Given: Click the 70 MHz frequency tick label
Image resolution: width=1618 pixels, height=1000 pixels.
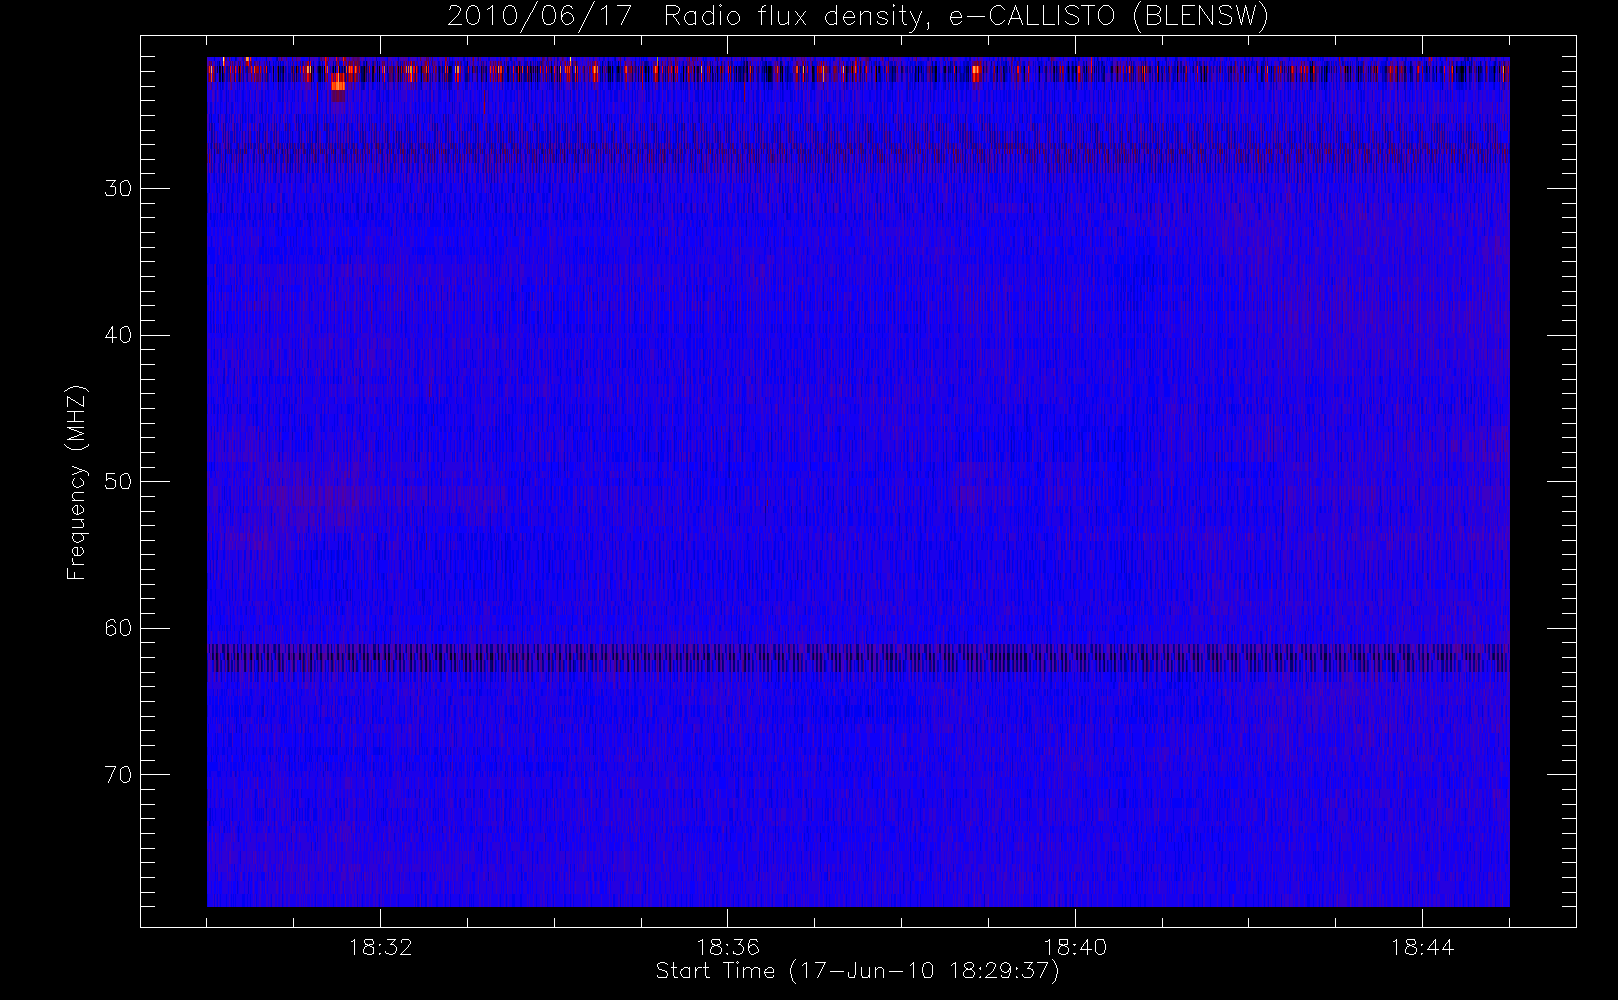Looking at the screenshot, I should click(117, 774).
